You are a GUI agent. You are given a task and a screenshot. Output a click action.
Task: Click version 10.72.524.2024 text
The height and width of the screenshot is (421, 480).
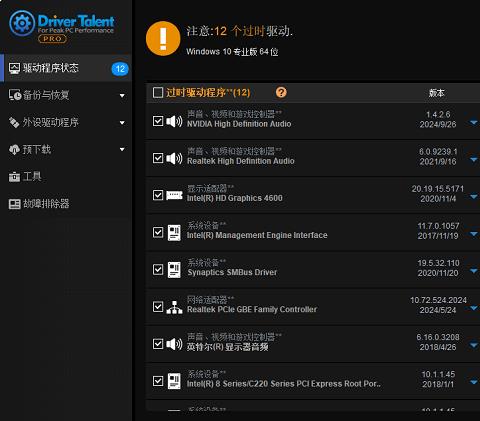(x=438, y=300)
